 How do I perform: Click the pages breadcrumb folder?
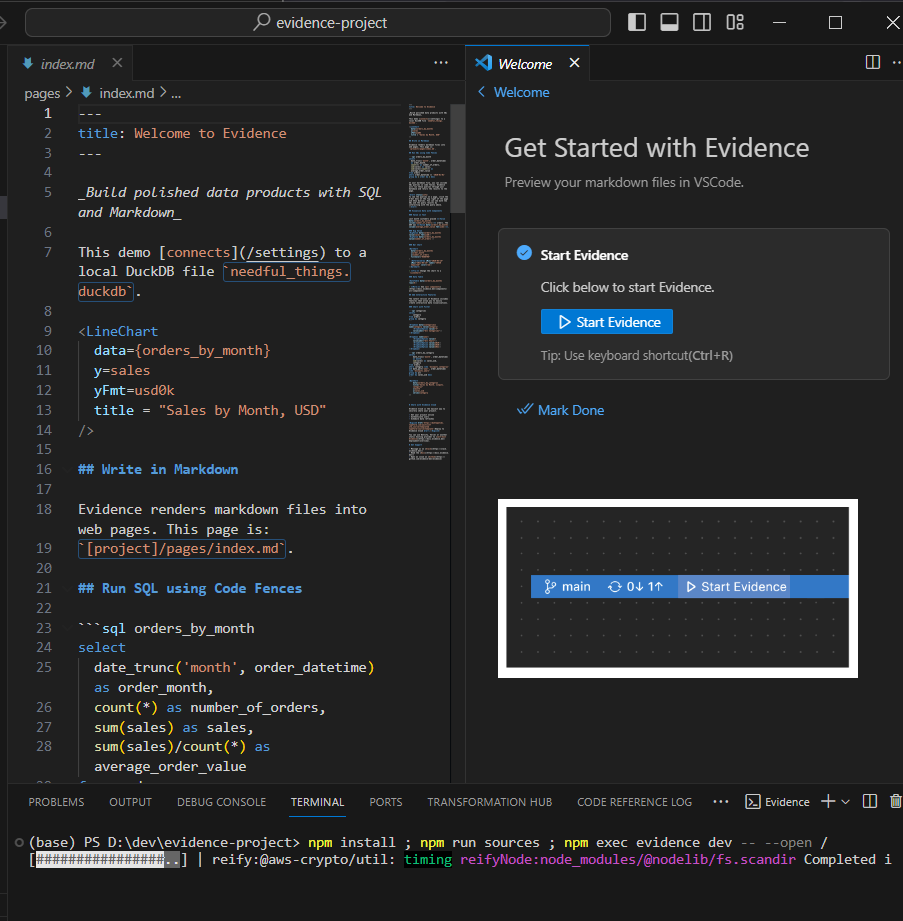coord(42,93)
